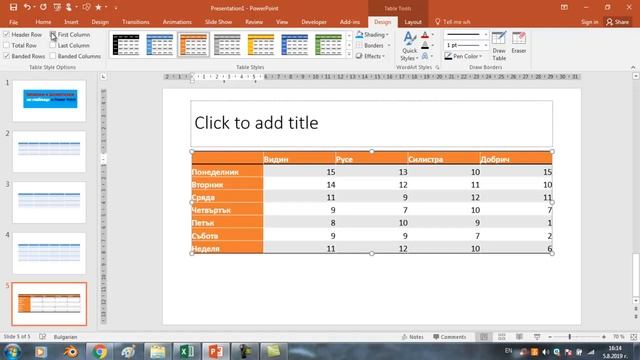
Task: Open file explorer folder in taskbar
Action: point(157,351)
